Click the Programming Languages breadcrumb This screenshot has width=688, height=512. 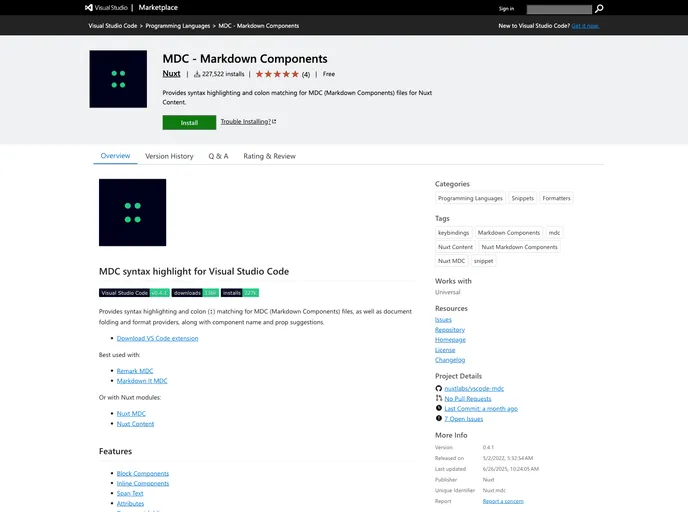(178, 26)
